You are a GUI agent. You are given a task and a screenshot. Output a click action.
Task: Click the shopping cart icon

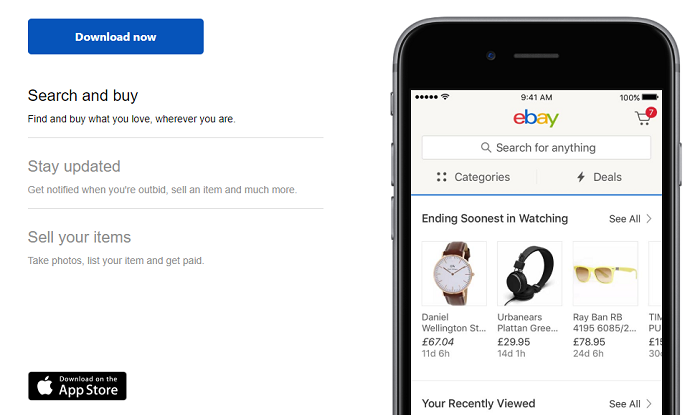pyautogui.click(x=642, y=119)
